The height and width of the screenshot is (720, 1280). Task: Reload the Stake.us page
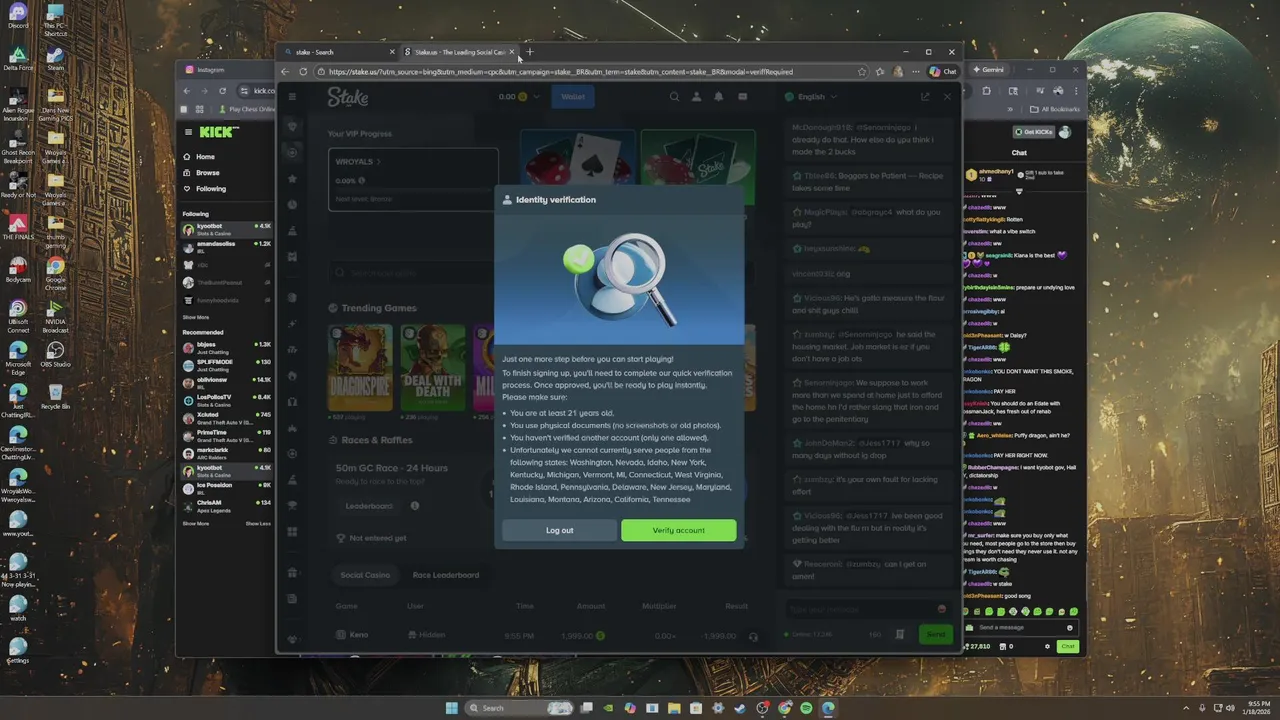[x=303, y=71]
